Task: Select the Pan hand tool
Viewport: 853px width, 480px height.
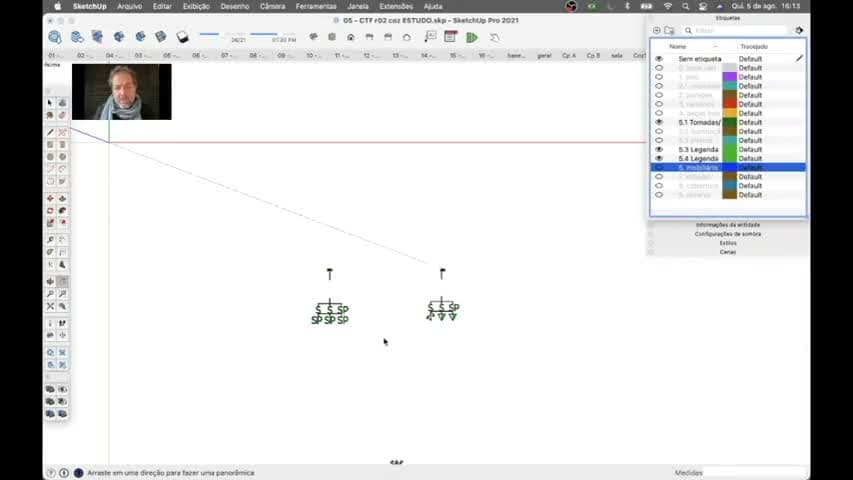Action: [62, 281]
